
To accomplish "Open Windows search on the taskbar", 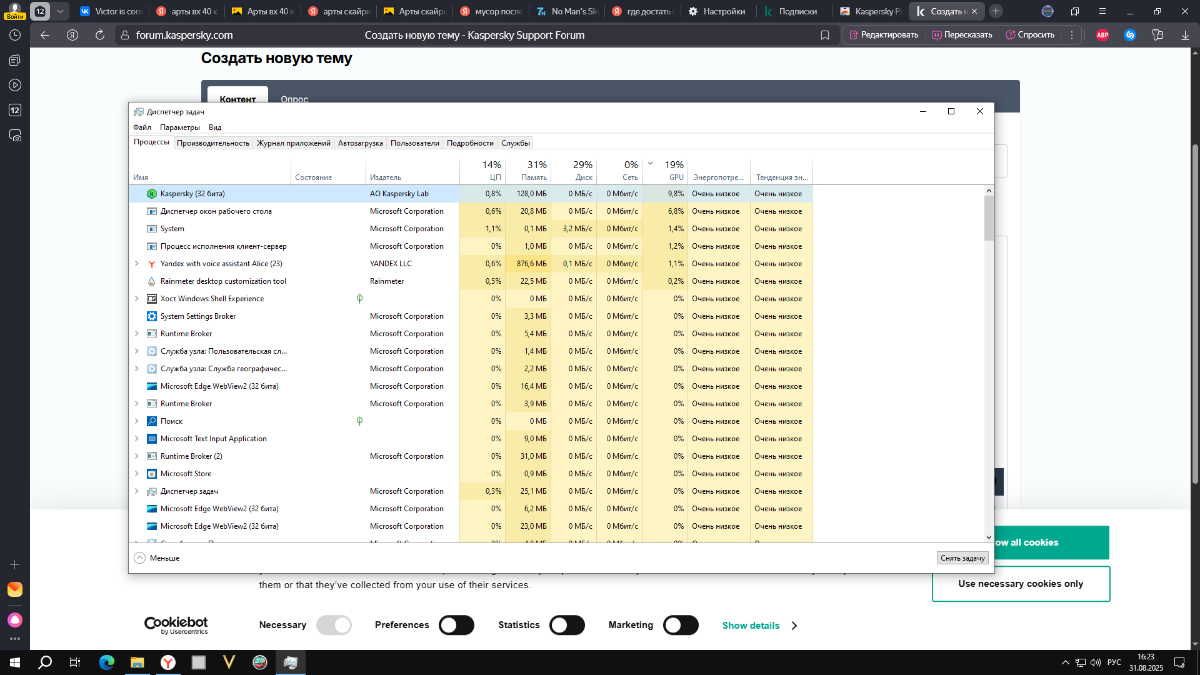I will [45, 662].
